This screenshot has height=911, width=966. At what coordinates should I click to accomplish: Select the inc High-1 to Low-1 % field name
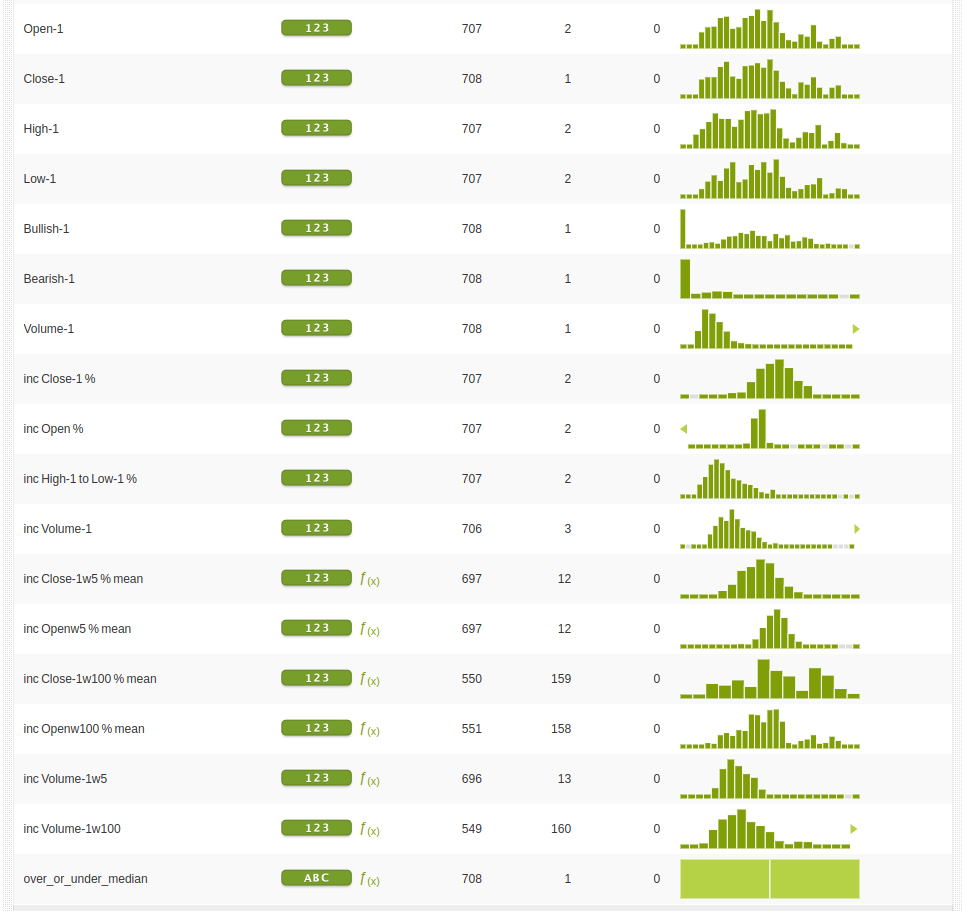[80, 479]
